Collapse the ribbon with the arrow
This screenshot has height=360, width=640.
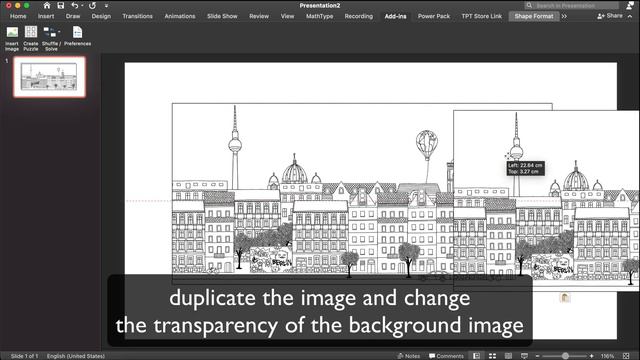pos(630,16)
